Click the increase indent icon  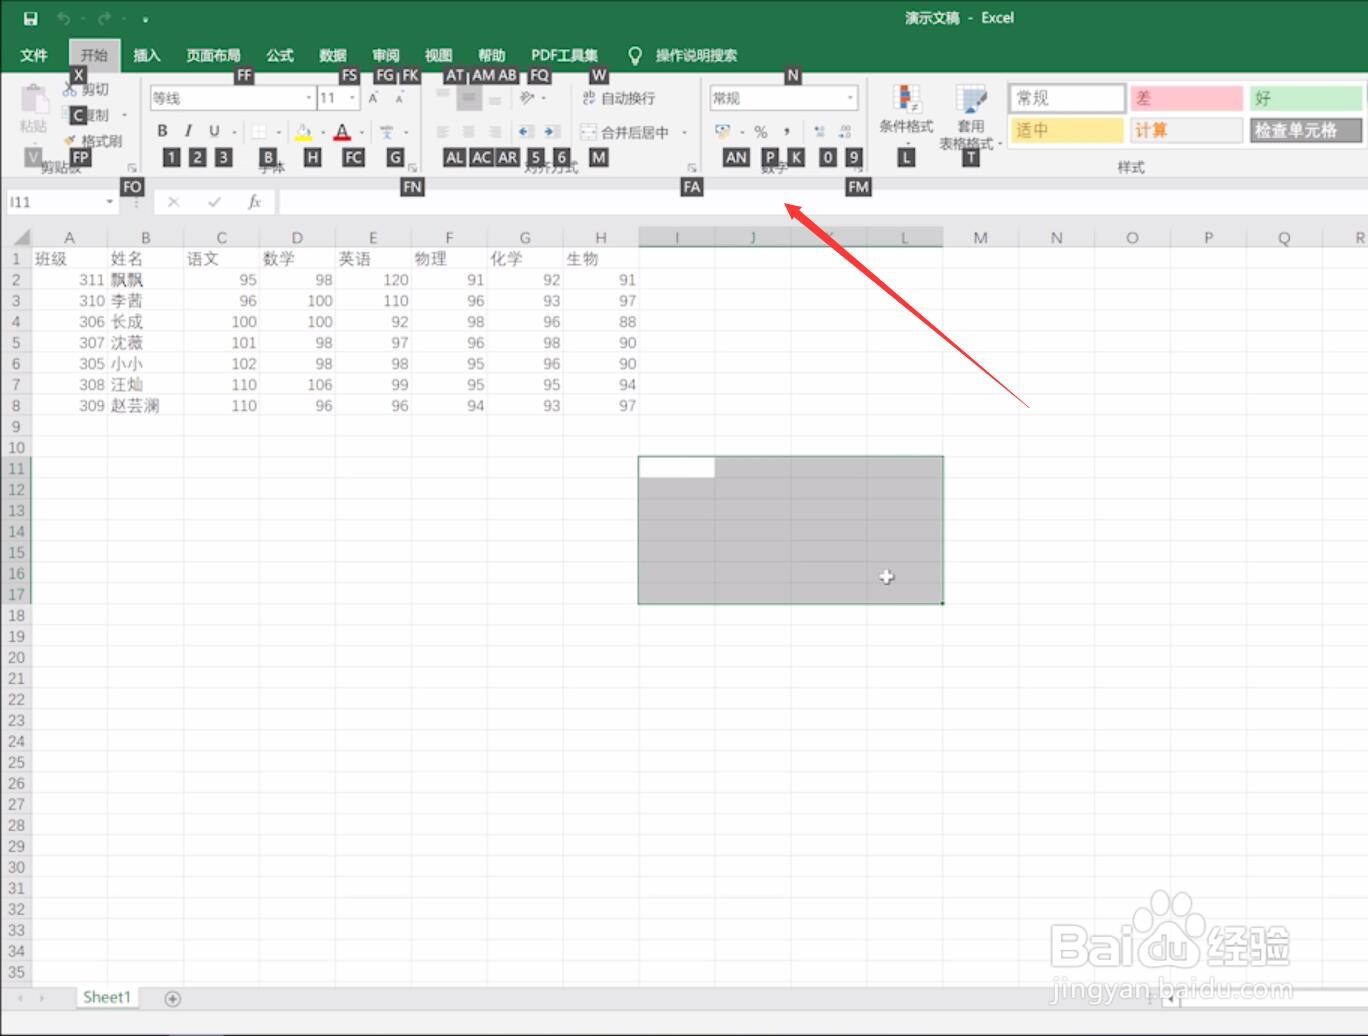point(550,132)
